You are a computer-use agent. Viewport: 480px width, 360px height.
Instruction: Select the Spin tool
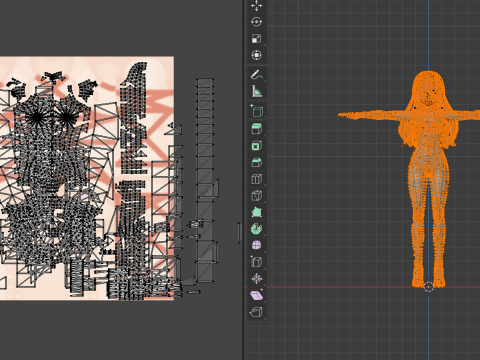point(256,229)
